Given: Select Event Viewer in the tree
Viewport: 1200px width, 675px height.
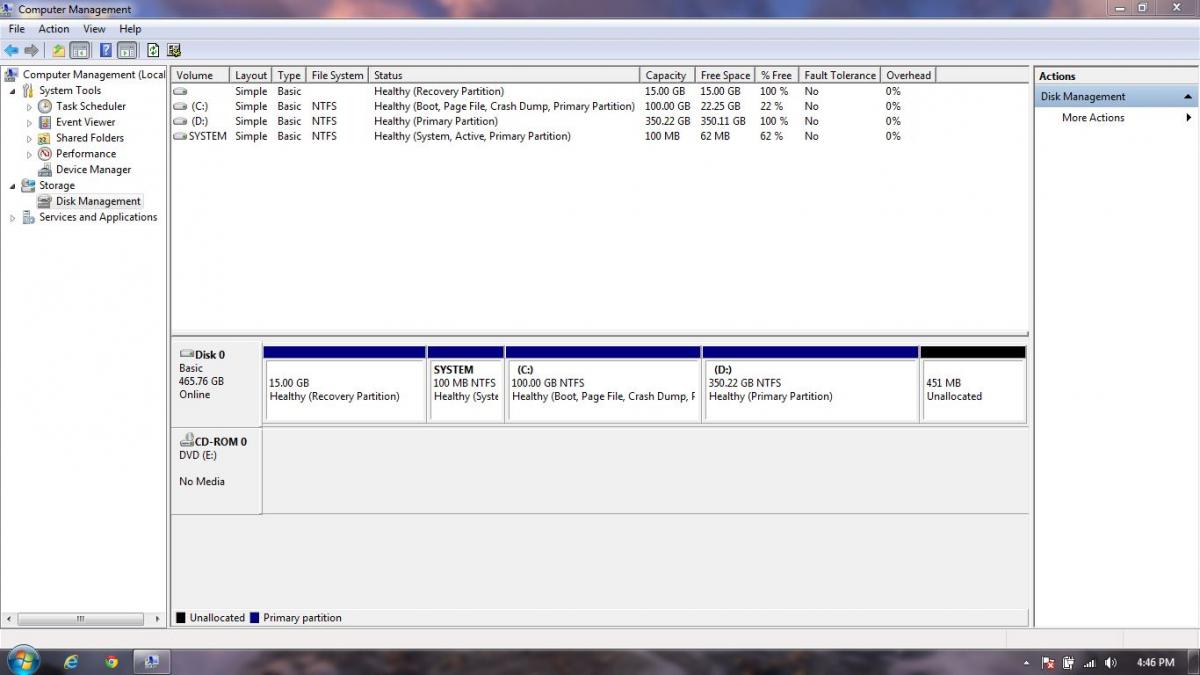Looking at the screenshot, I should click(x=85, y=122).
